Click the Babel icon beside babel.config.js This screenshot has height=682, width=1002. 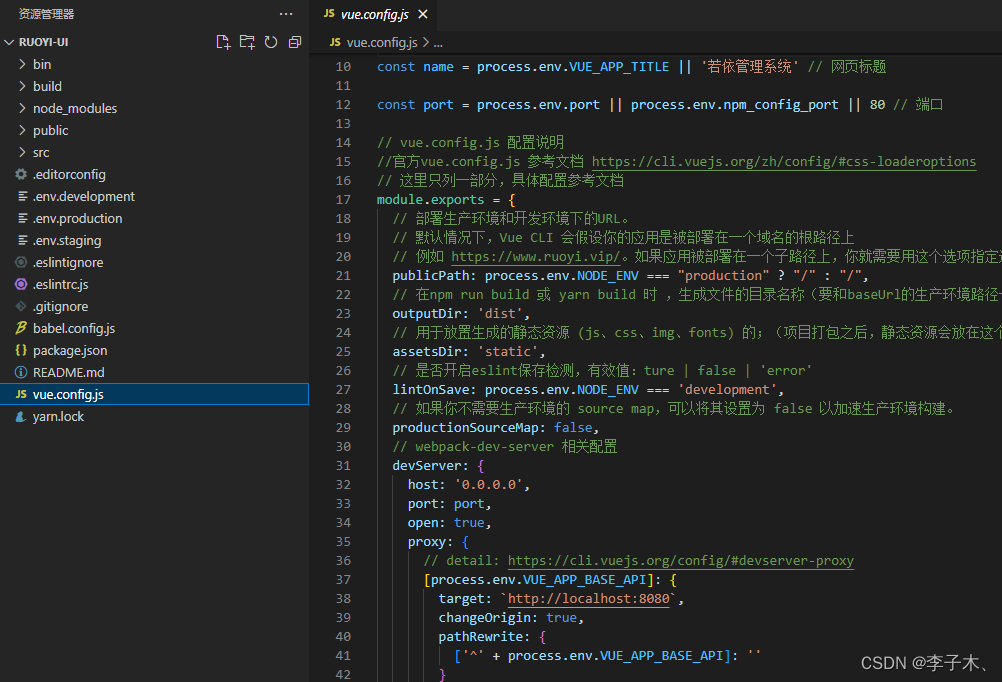pos(21,328)
